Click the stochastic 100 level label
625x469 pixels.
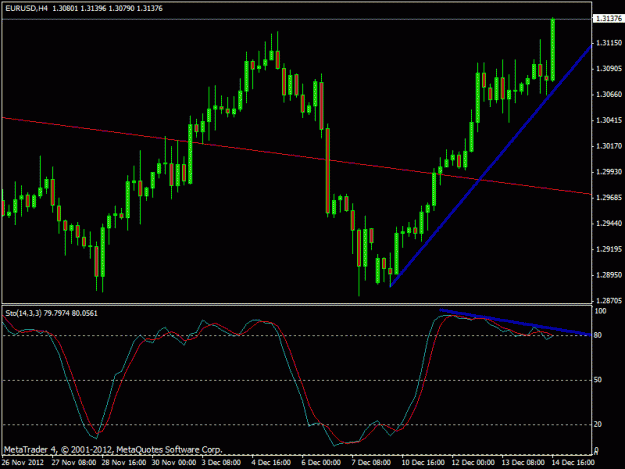600,311
